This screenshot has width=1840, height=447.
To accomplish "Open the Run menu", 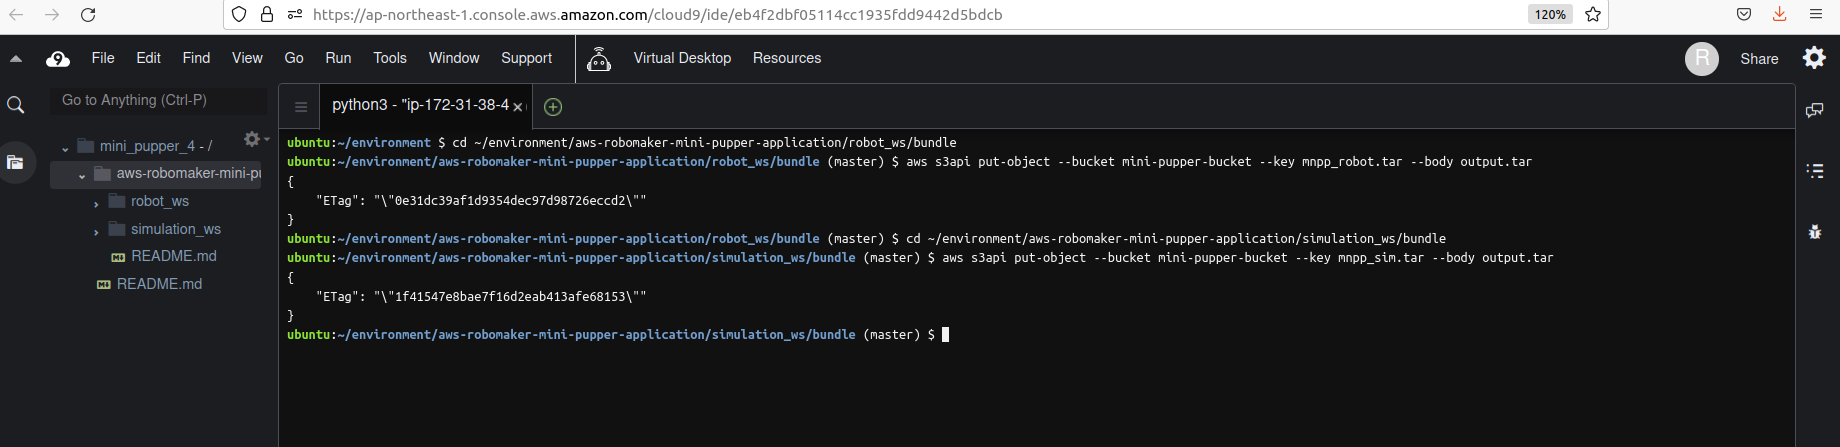I will click(x=338, y=58).
